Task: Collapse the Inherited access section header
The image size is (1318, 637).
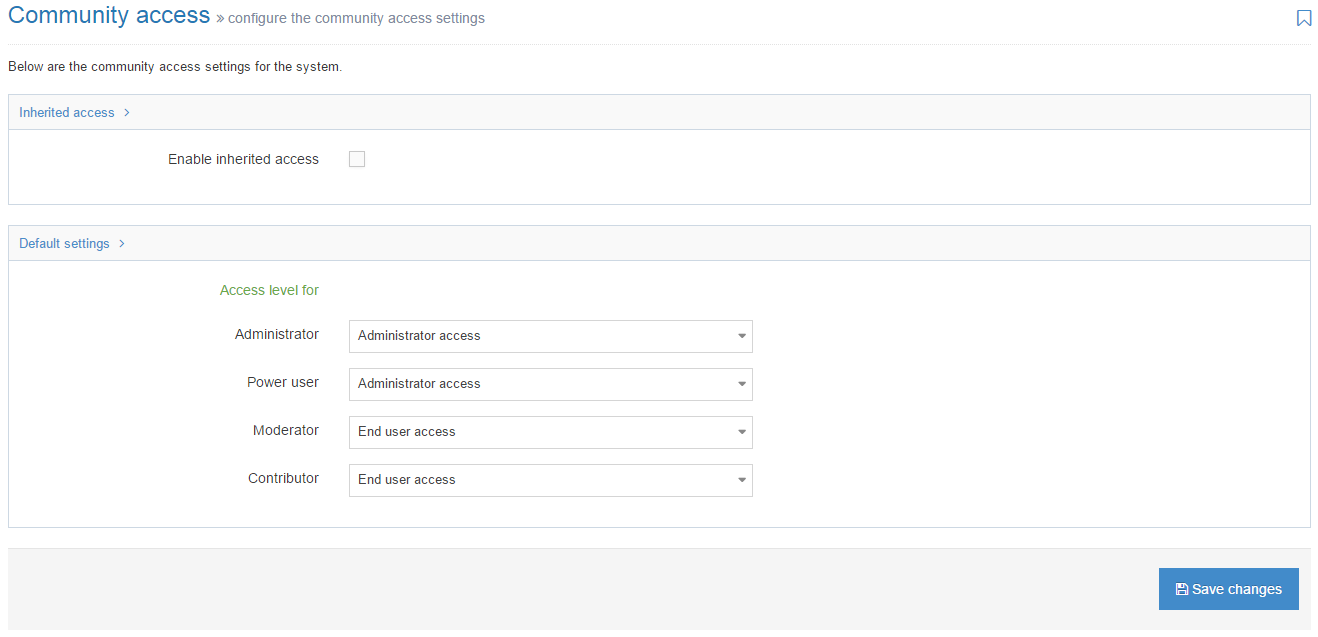Action: (x=67, y=113)
